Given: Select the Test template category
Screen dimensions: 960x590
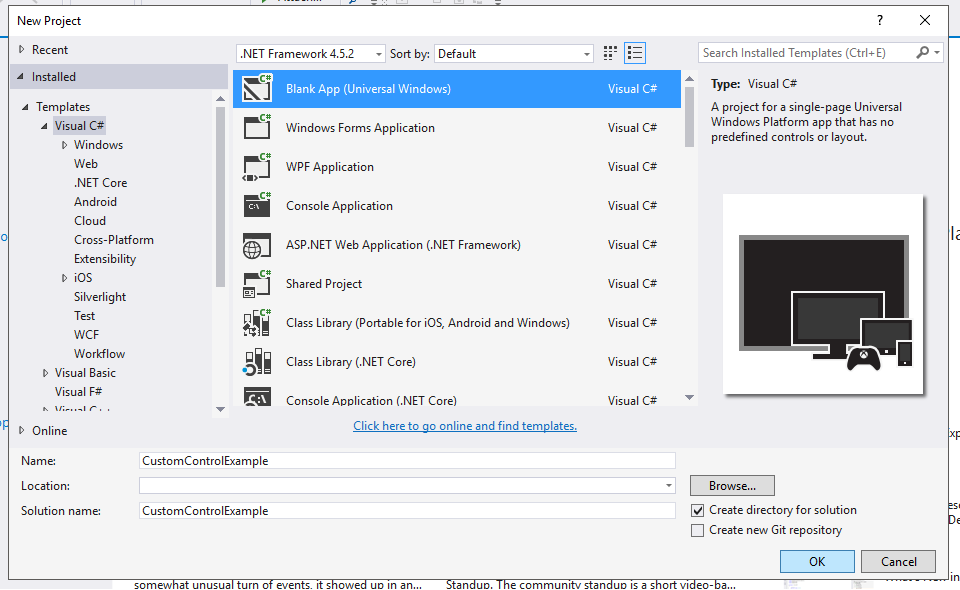Looking at the screenshot, I should (x=84, y=315).
